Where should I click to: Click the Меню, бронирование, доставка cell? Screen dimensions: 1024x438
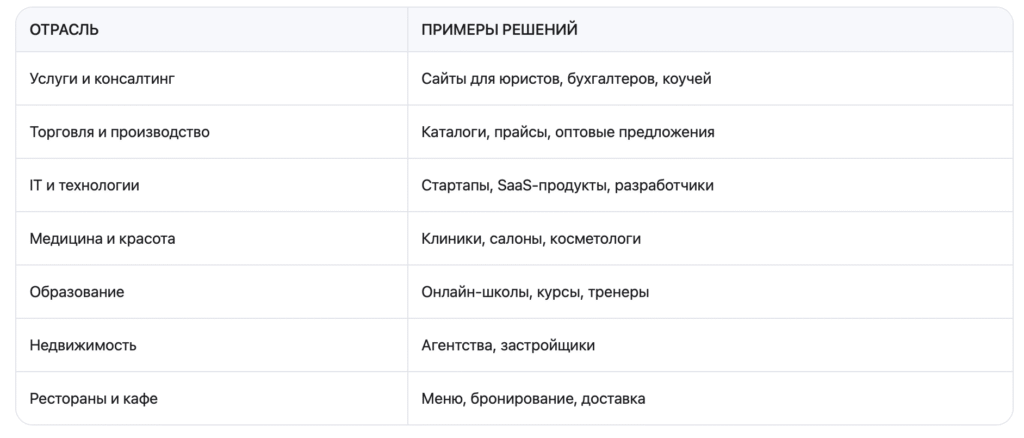coord(533,399)
